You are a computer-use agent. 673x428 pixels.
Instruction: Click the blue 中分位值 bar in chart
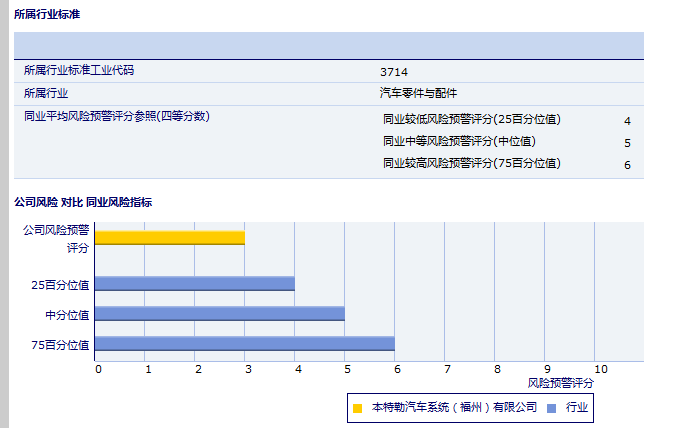(x=220, y=313)
